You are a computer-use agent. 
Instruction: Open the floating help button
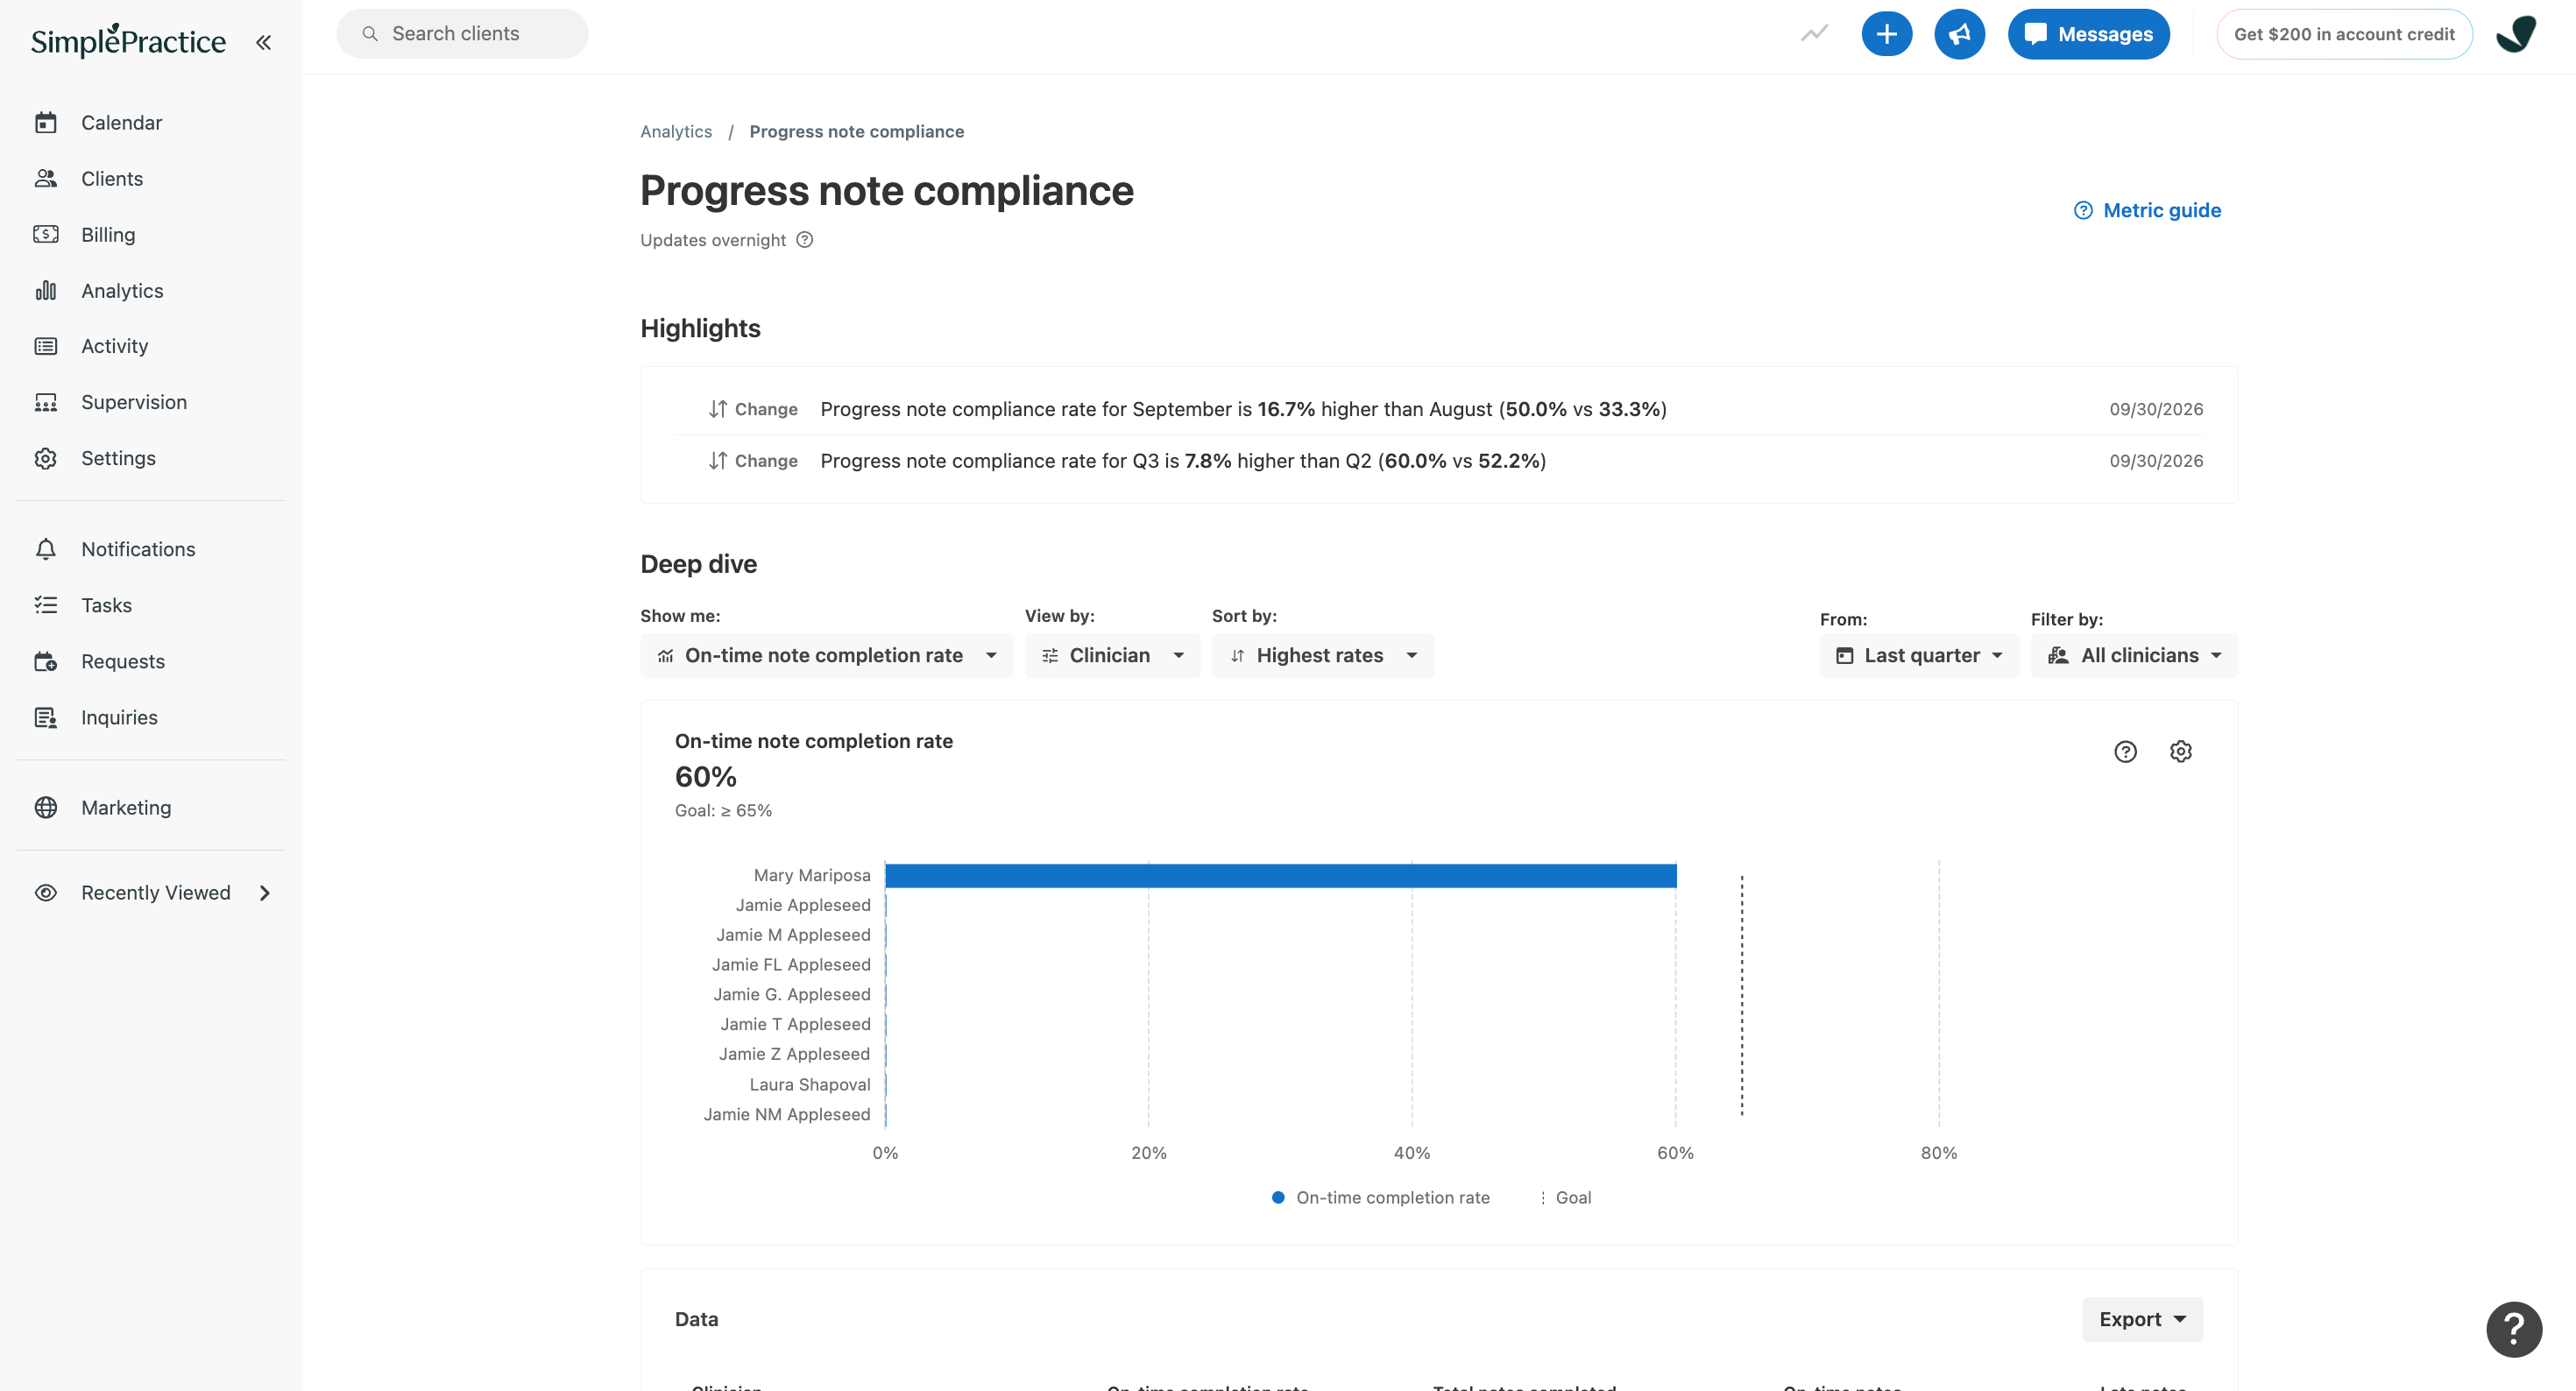(2514, 1329)
